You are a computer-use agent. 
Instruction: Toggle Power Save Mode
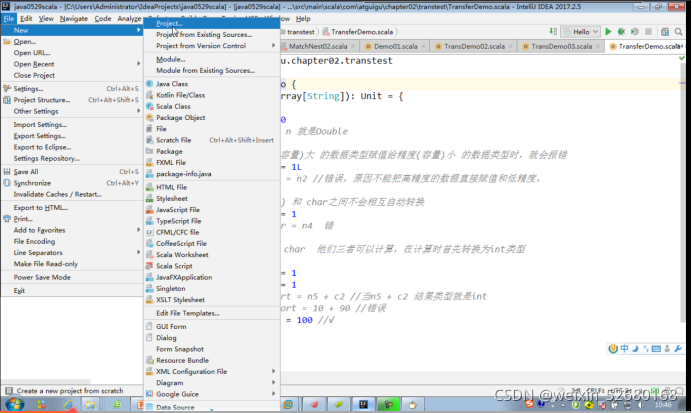[x=72, y=278]
